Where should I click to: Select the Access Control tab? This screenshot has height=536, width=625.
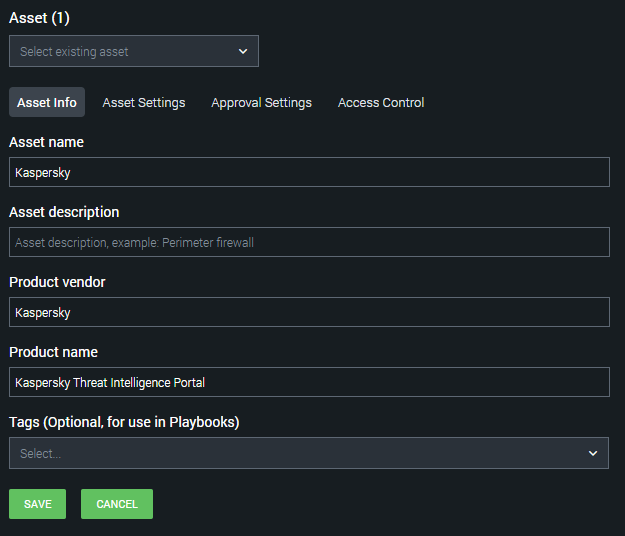381,102
